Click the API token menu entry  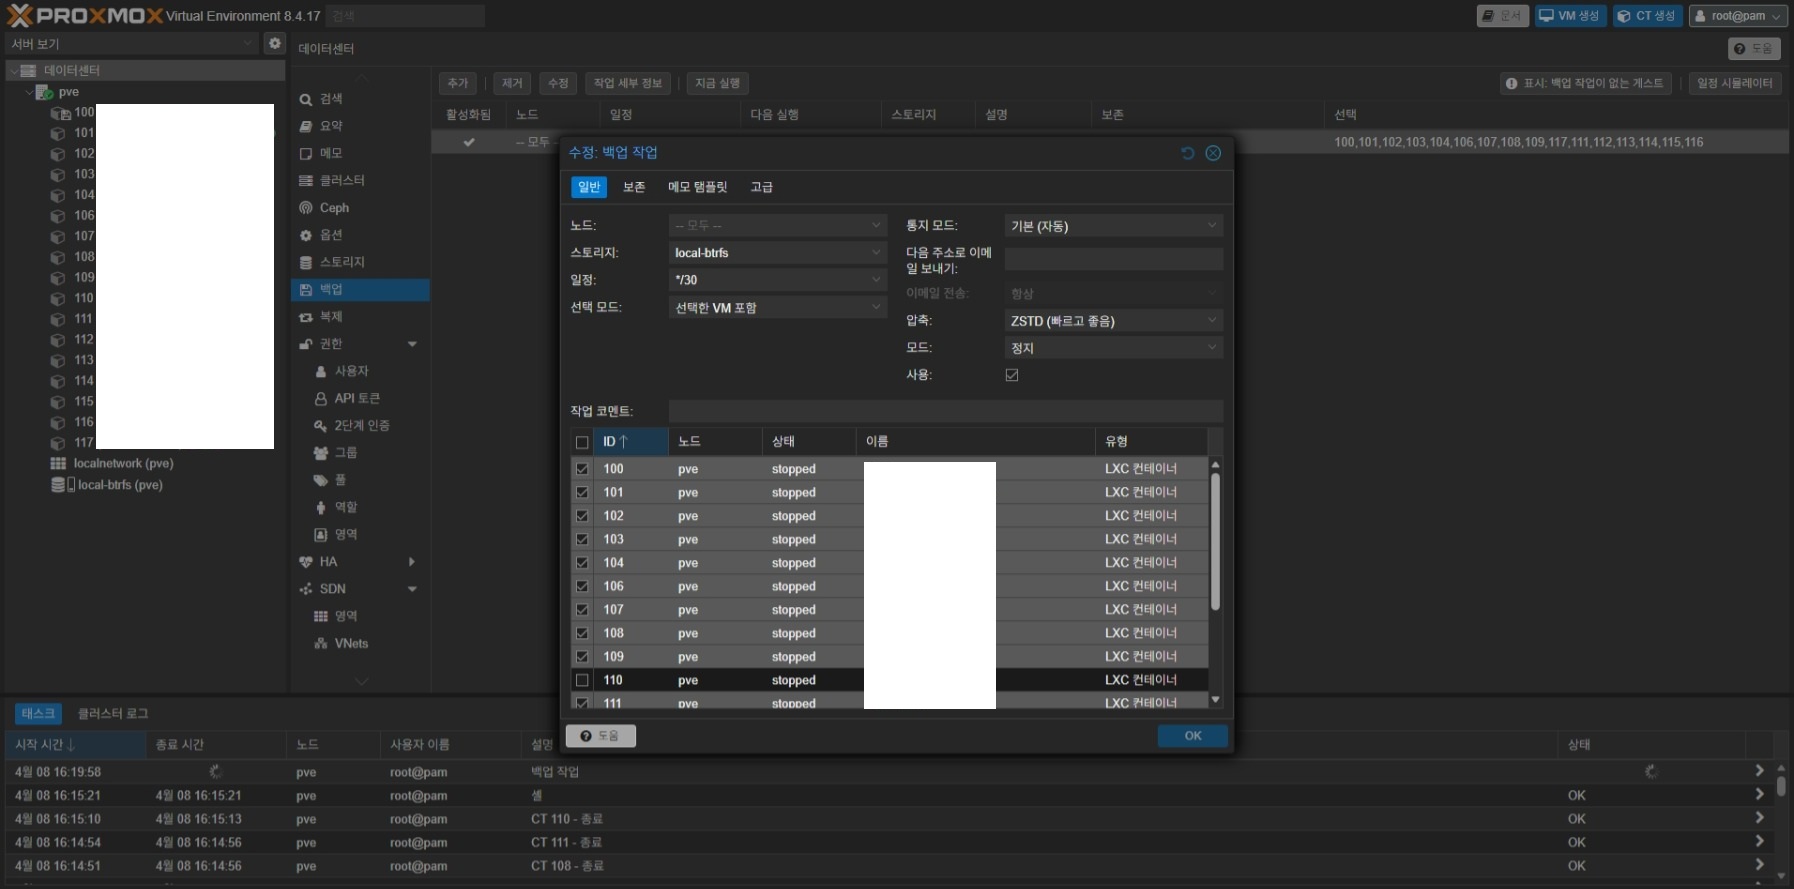(356, 398)
